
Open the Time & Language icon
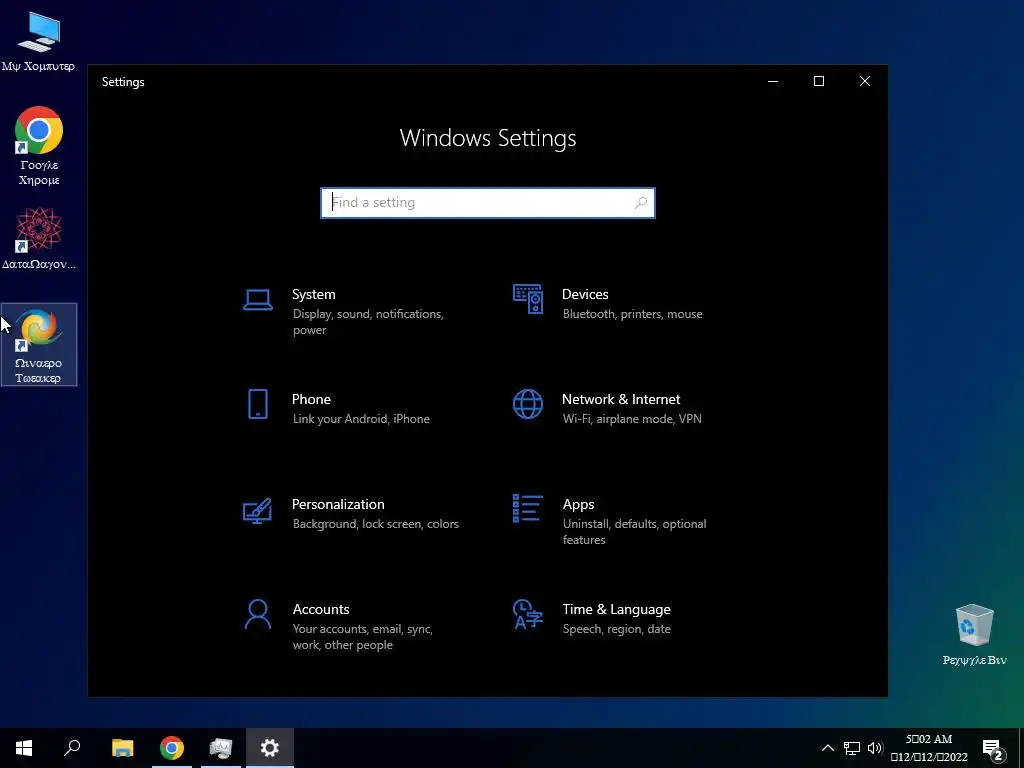point(528,614)
